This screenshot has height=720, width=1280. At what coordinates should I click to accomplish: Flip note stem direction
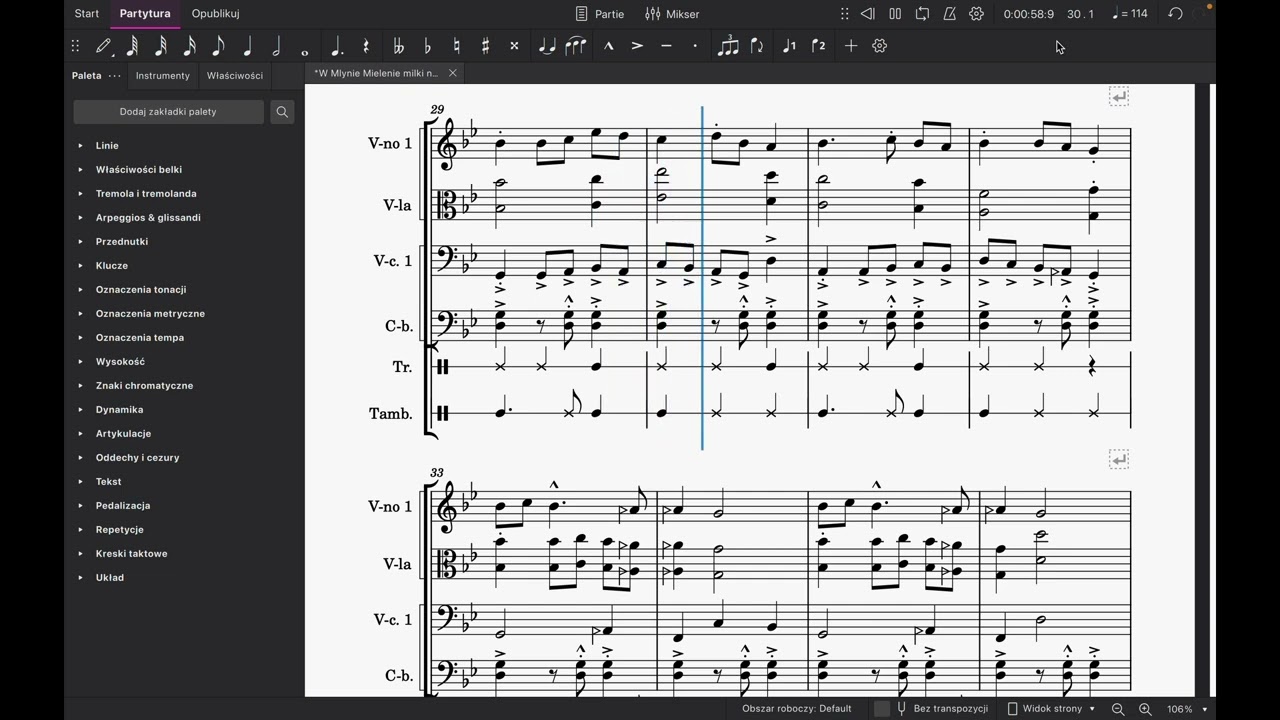coord(757,46)
